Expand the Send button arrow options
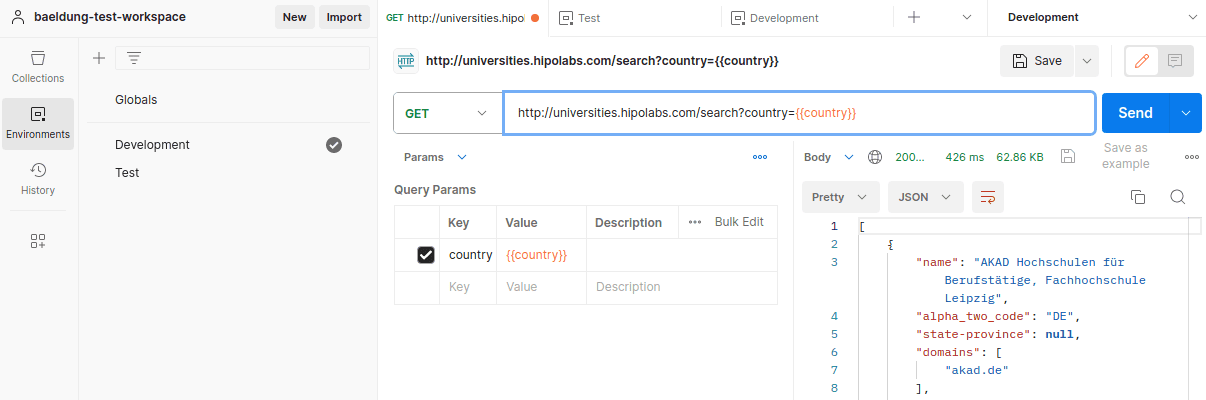 (1186, 113)
